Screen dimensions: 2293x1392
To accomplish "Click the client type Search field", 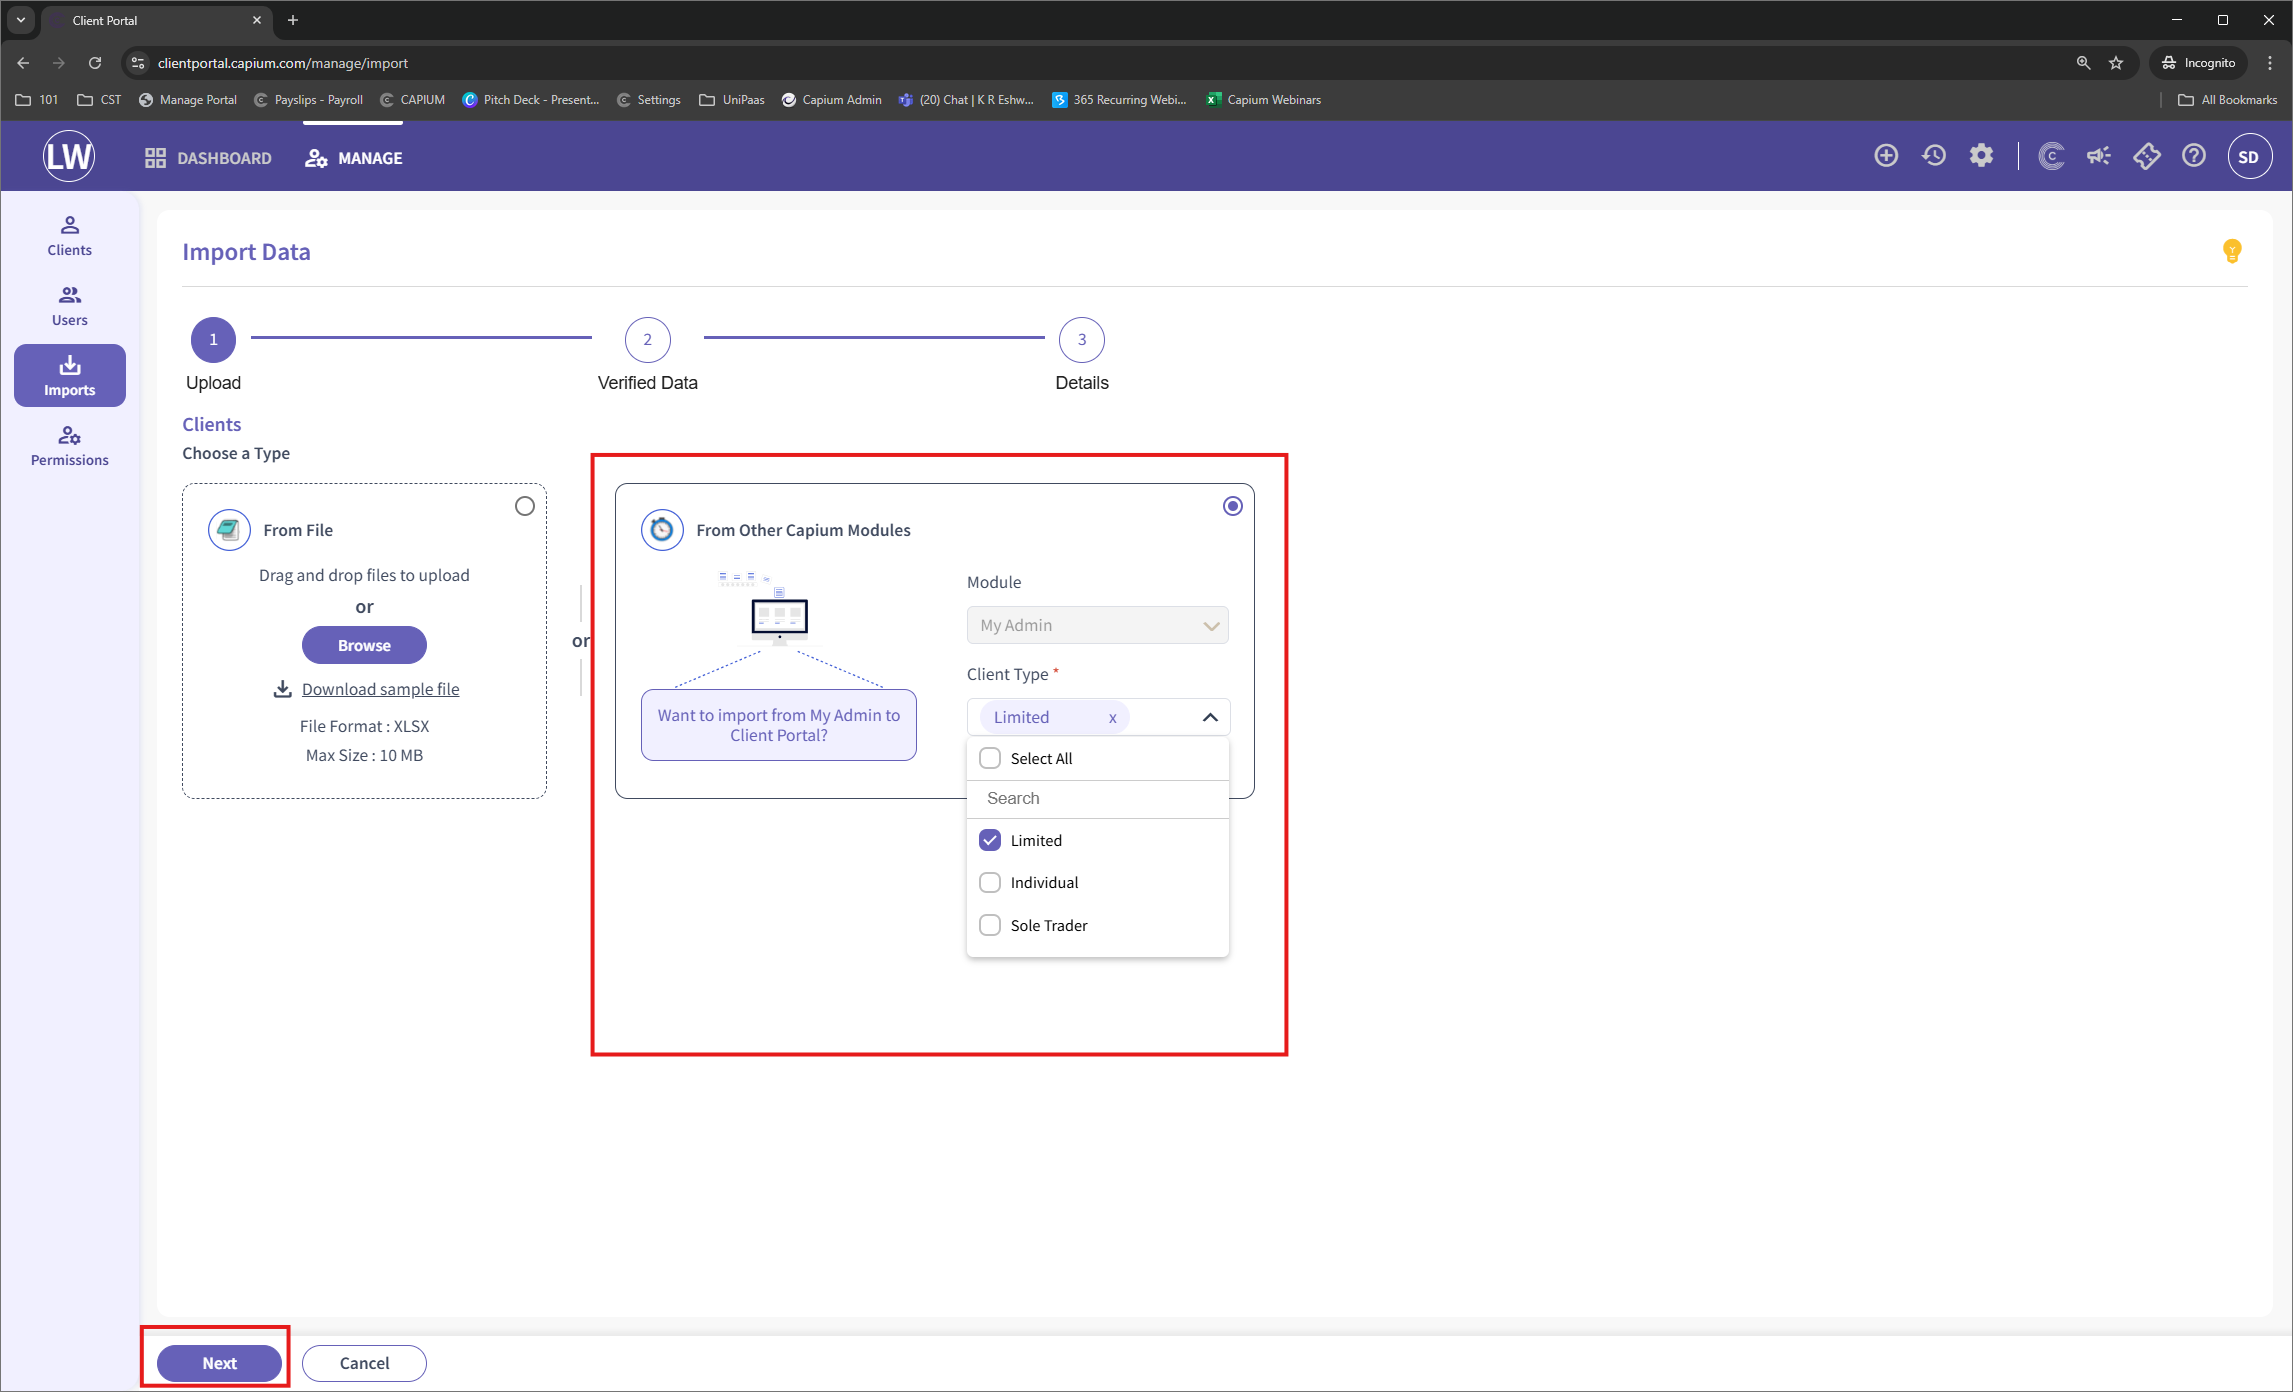I will tap(1097, 798).
